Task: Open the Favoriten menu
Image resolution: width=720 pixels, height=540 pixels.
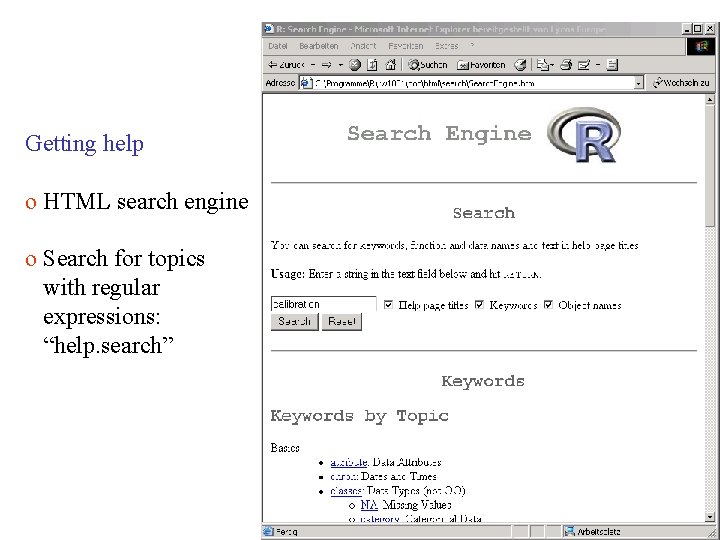Action: point(405,46)
